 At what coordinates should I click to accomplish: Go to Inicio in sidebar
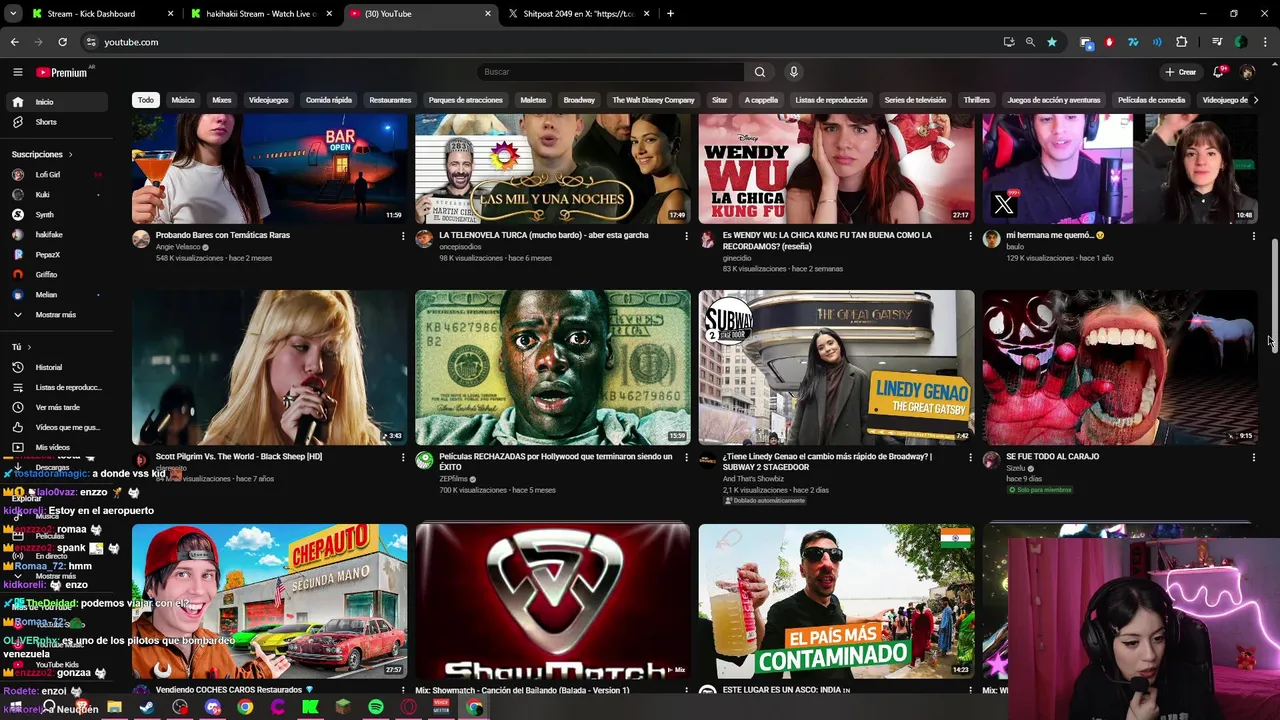tap(58, 102)
